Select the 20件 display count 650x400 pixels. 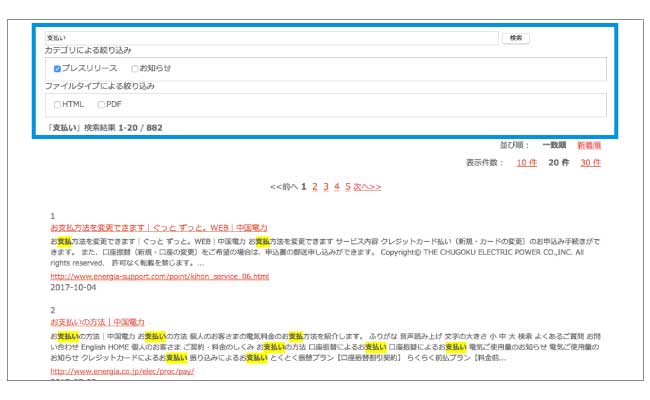point(558,162)
